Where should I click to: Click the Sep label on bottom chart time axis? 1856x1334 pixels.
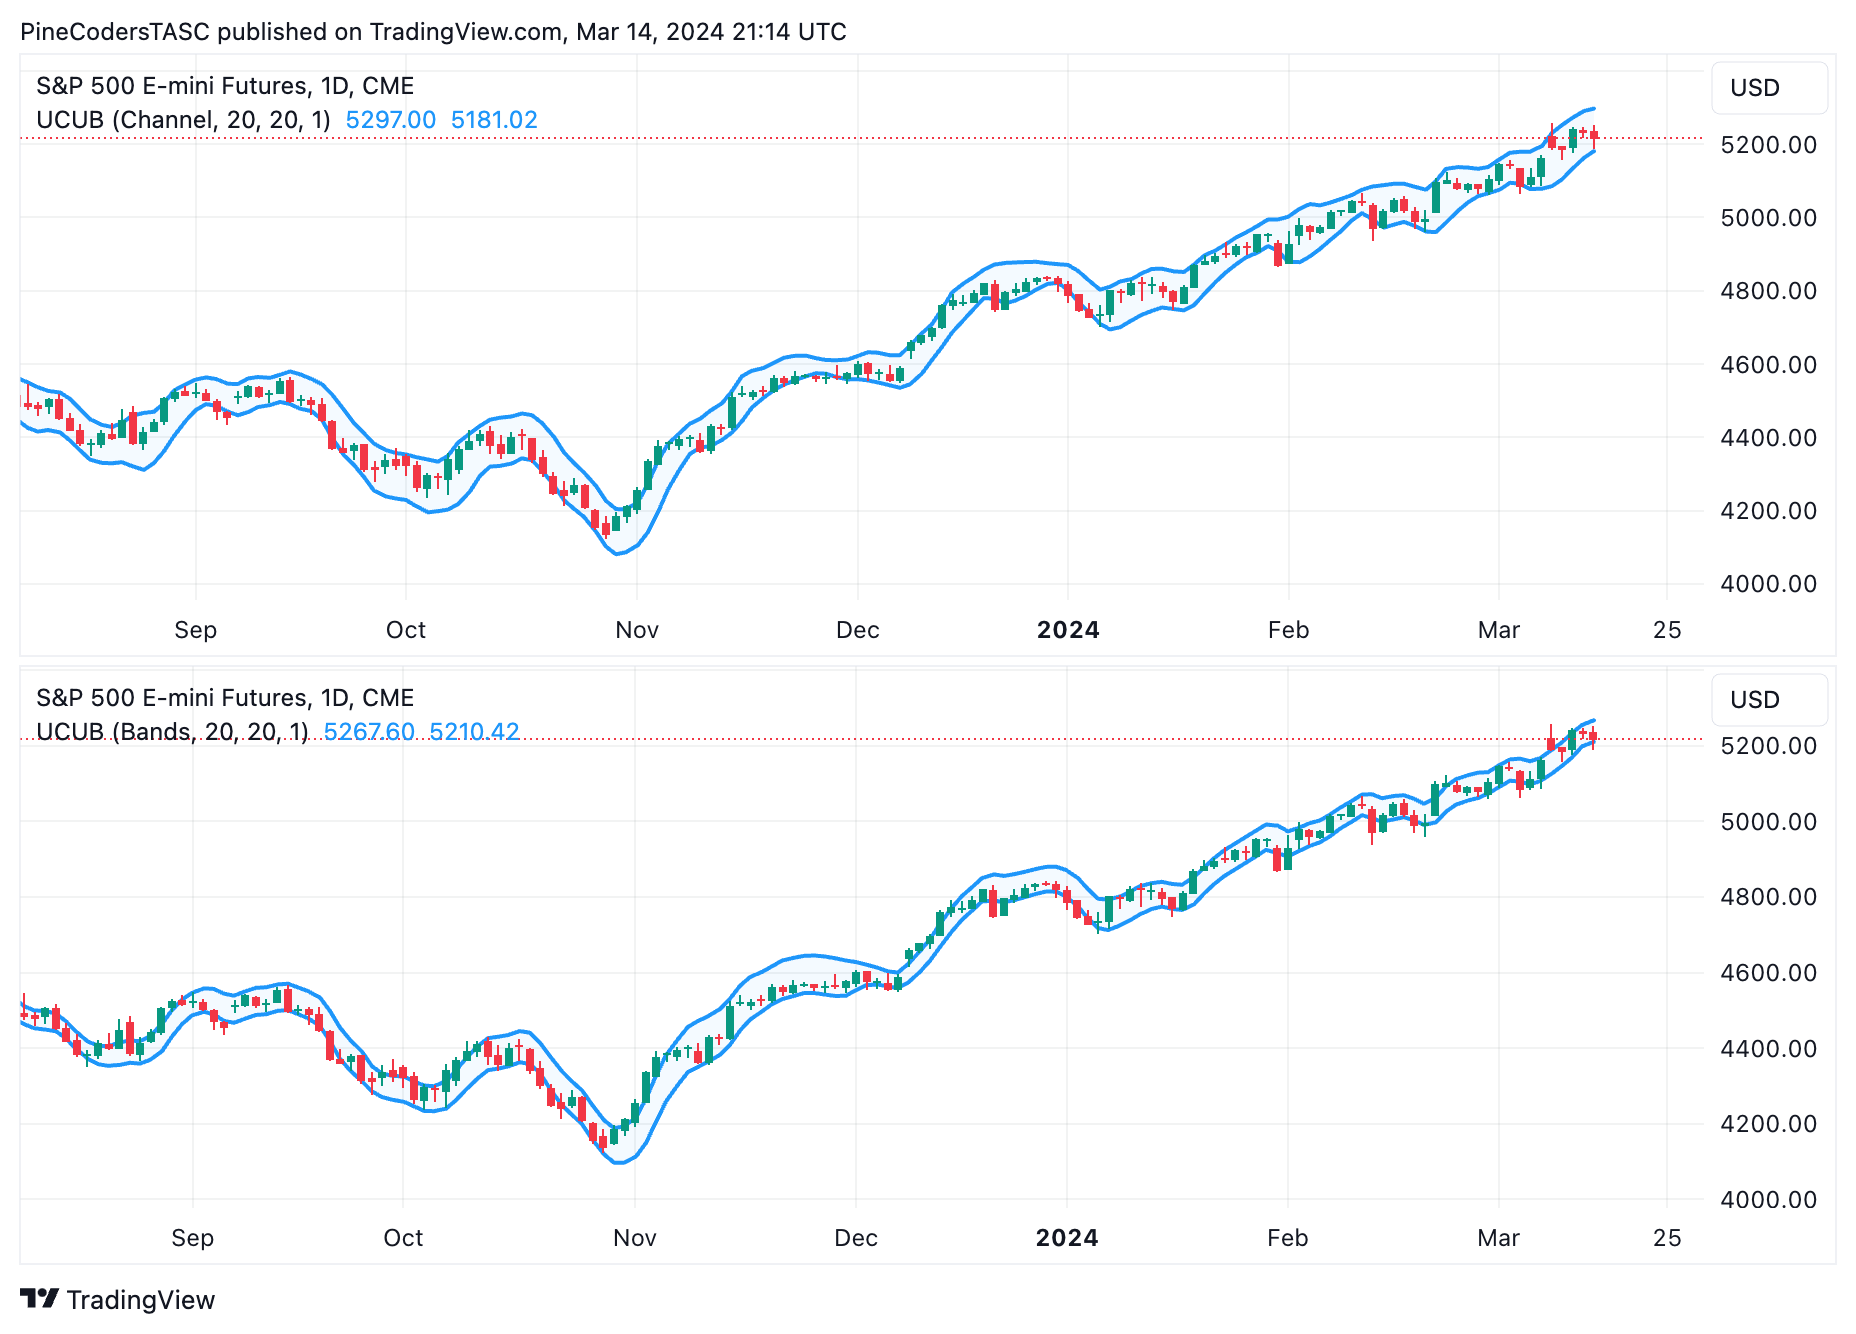[193, 1239]
